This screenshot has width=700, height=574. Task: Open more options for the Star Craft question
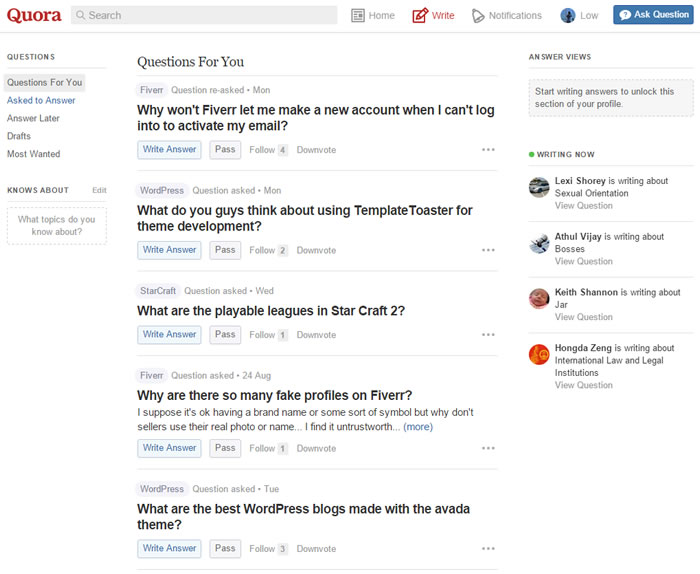coord(488,335)
